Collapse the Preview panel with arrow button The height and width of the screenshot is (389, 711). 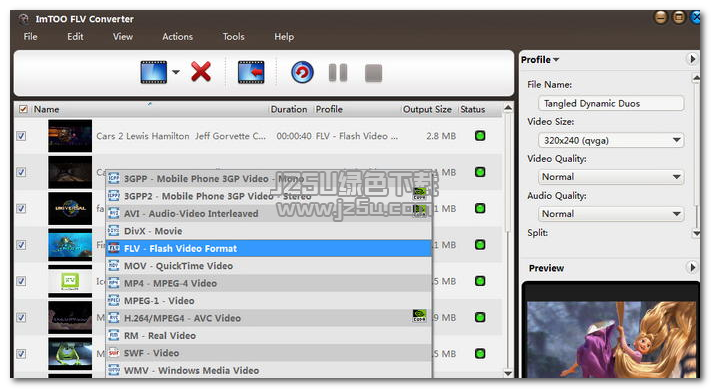coord(692,267)
